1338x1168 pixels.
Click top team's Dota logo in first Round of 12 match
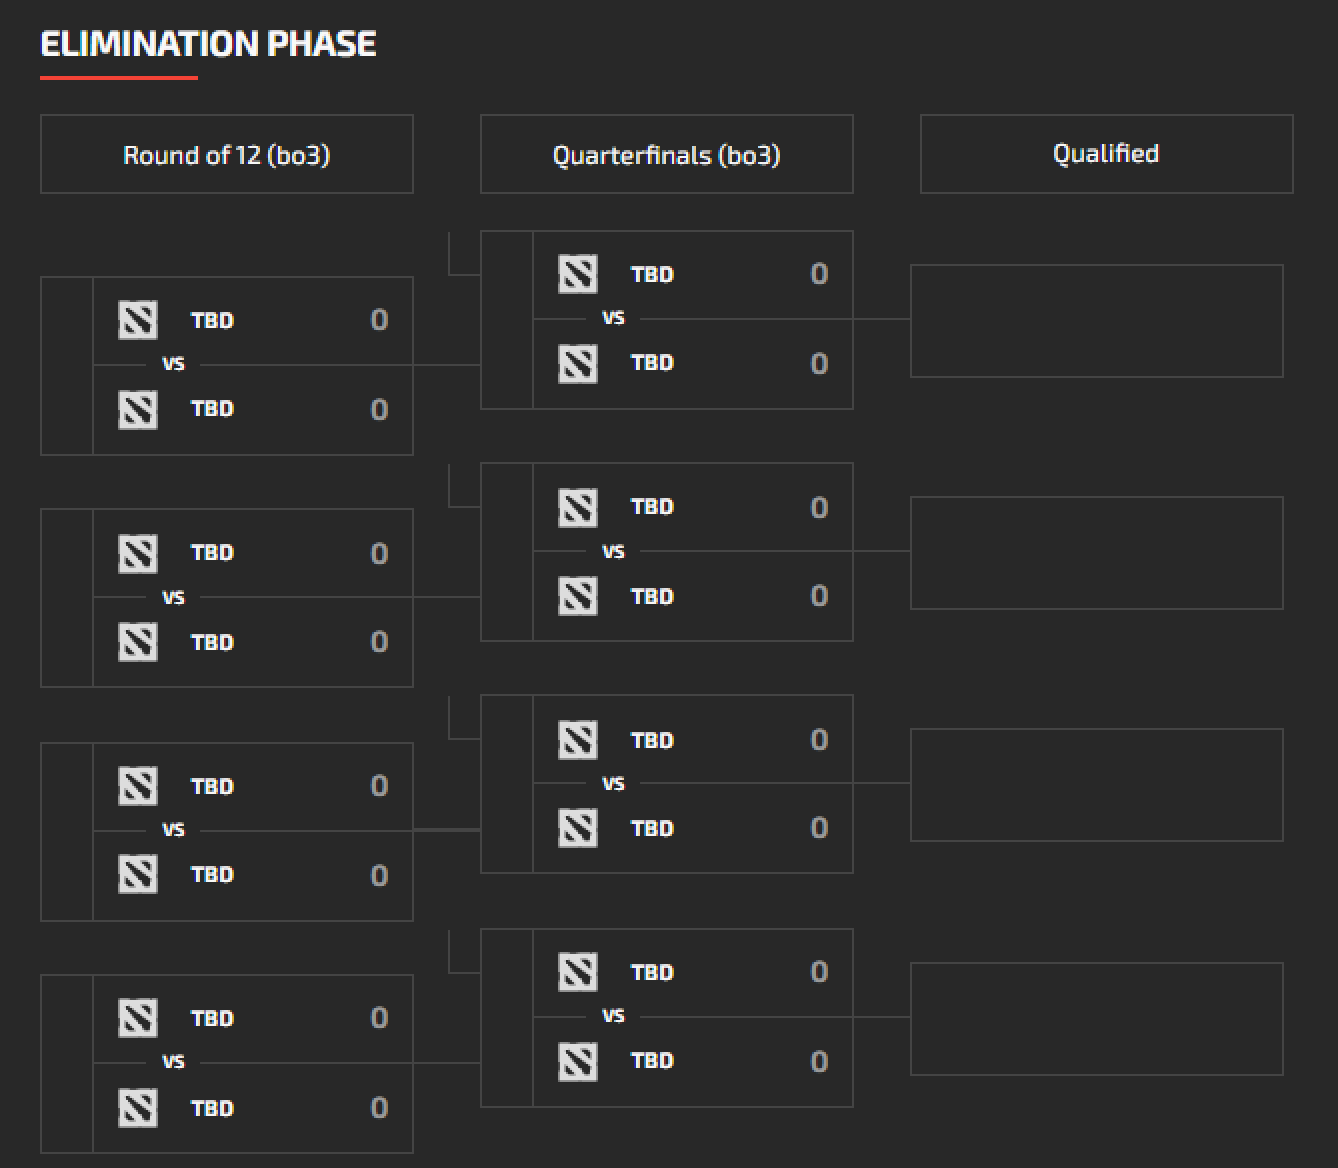[138, 320]
